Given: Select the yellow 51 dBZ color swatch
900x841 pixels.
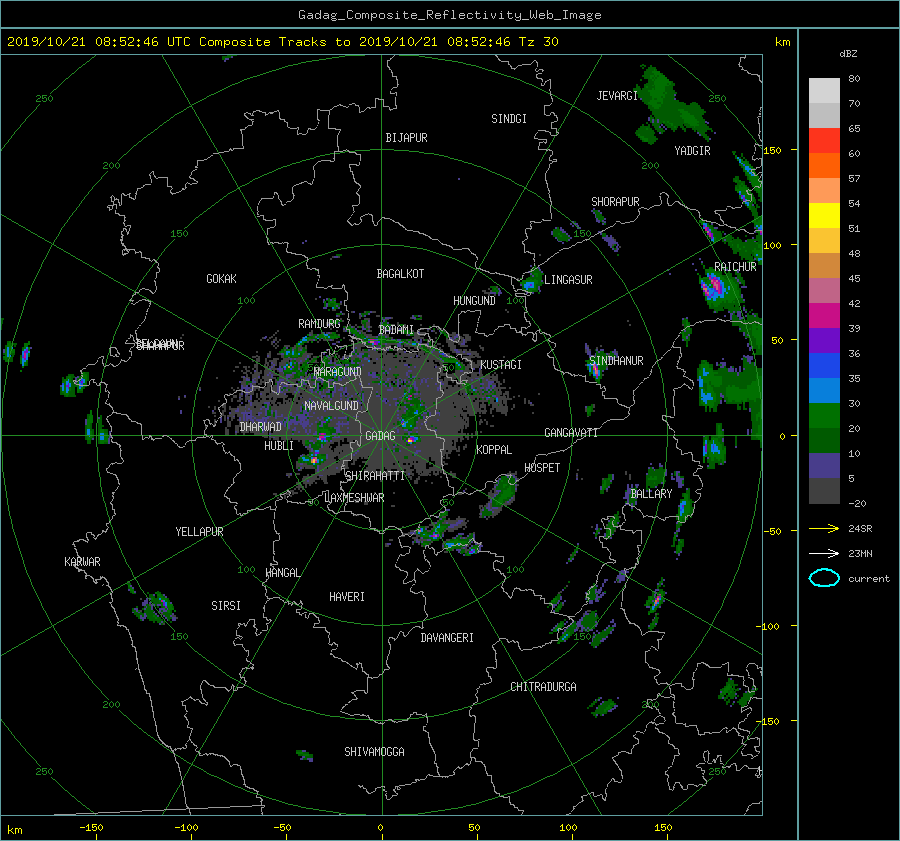Looking at the screenshot, I should [824, 216].
